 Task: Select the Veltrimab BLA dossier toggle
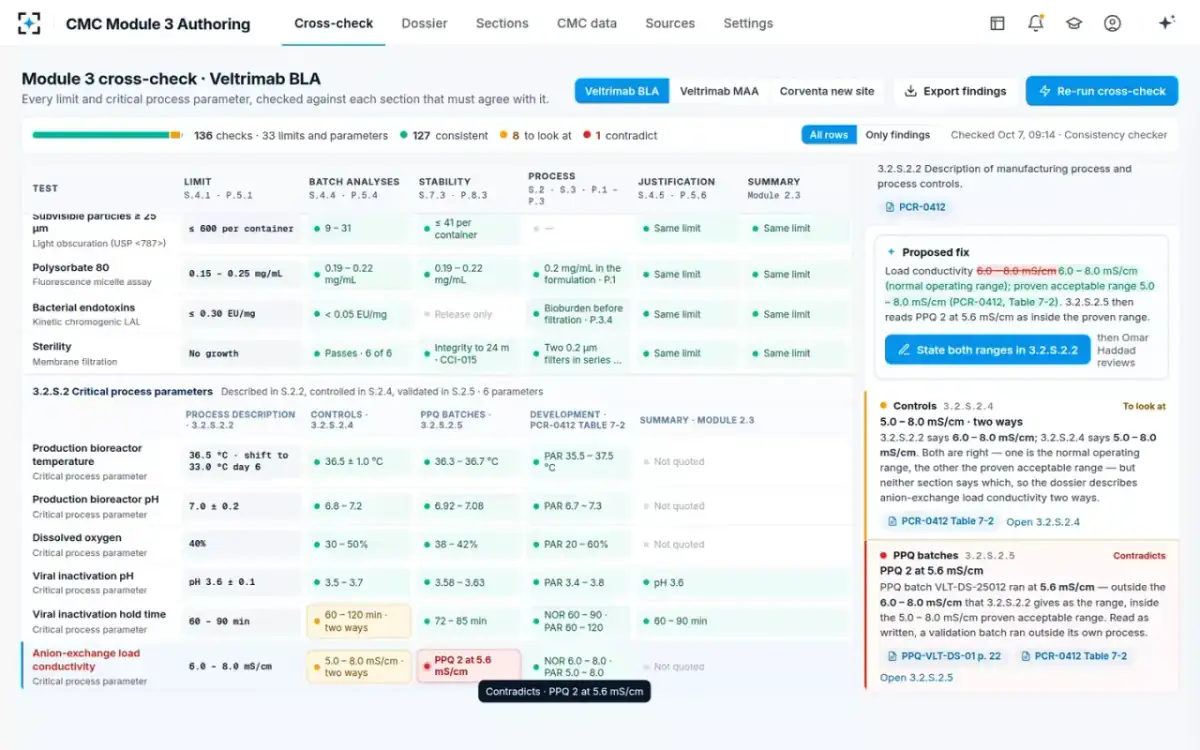pyautogui.click(x=622, y=91)
